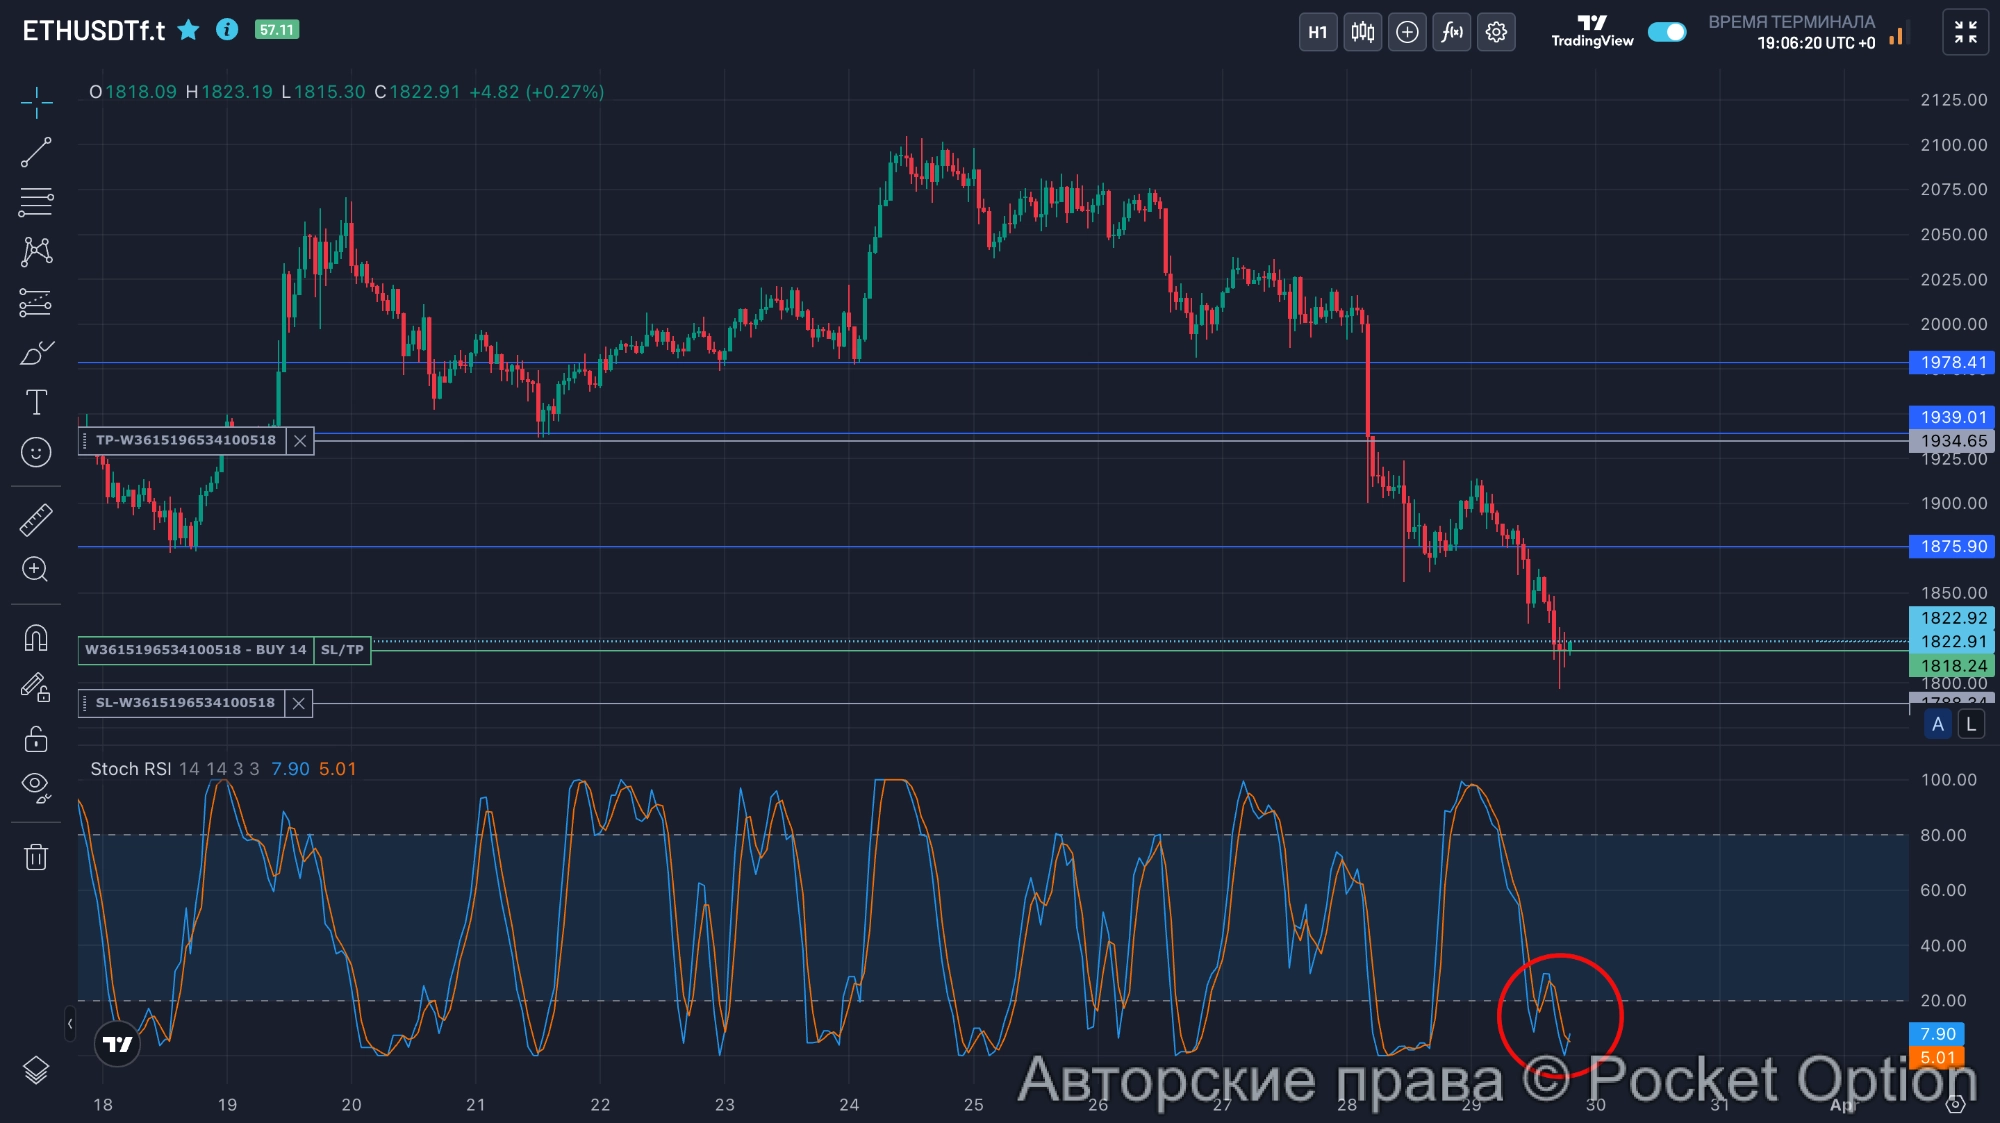2000x1123 pixels.
Task: Select the text annotation tool
Action: (36, 402)
